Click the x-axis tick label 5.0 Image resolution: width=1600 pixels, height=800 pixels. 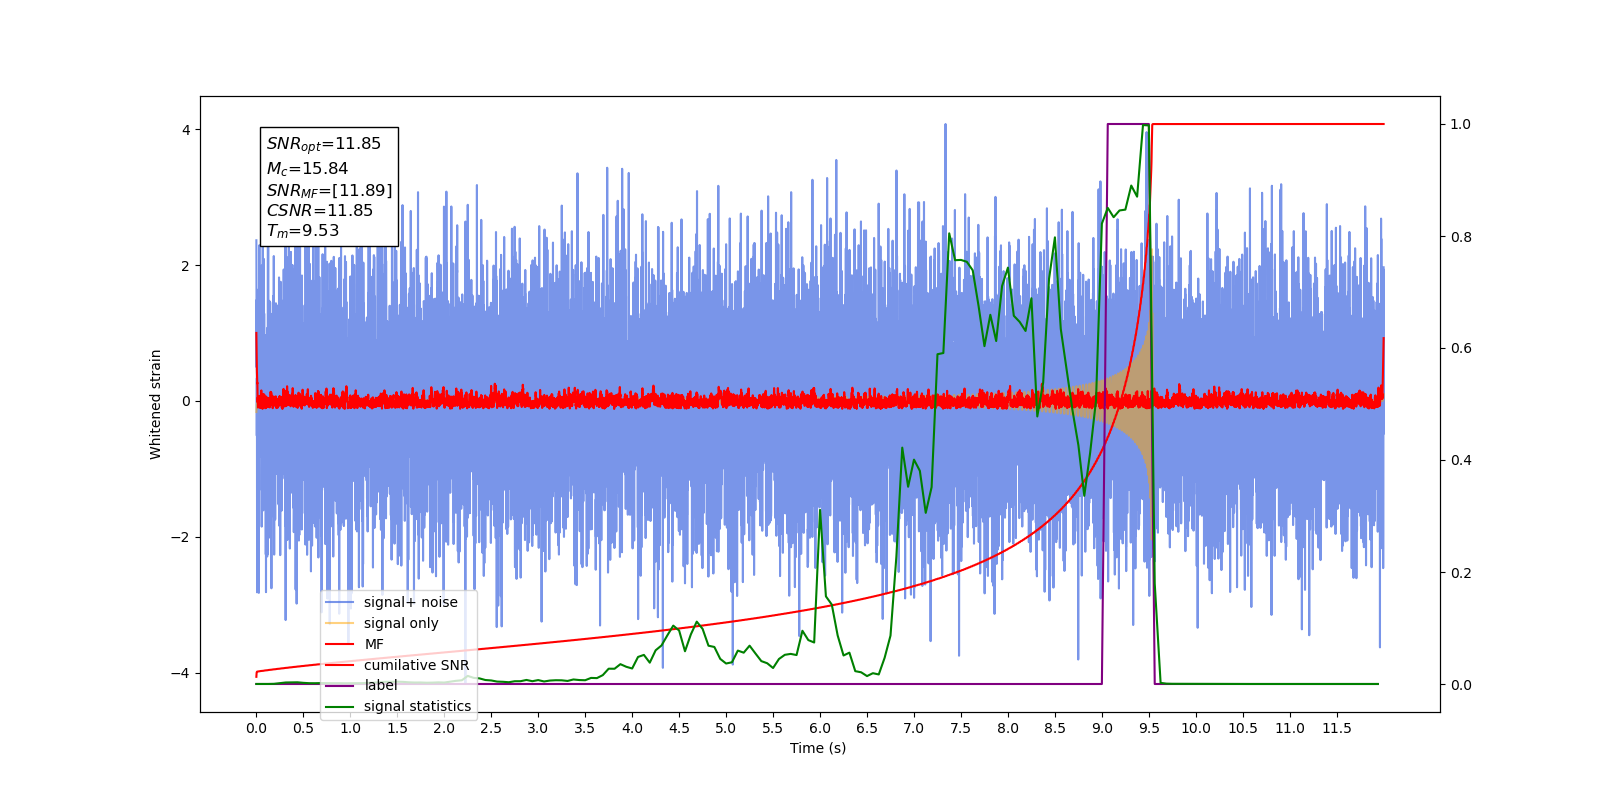[726, 728]
